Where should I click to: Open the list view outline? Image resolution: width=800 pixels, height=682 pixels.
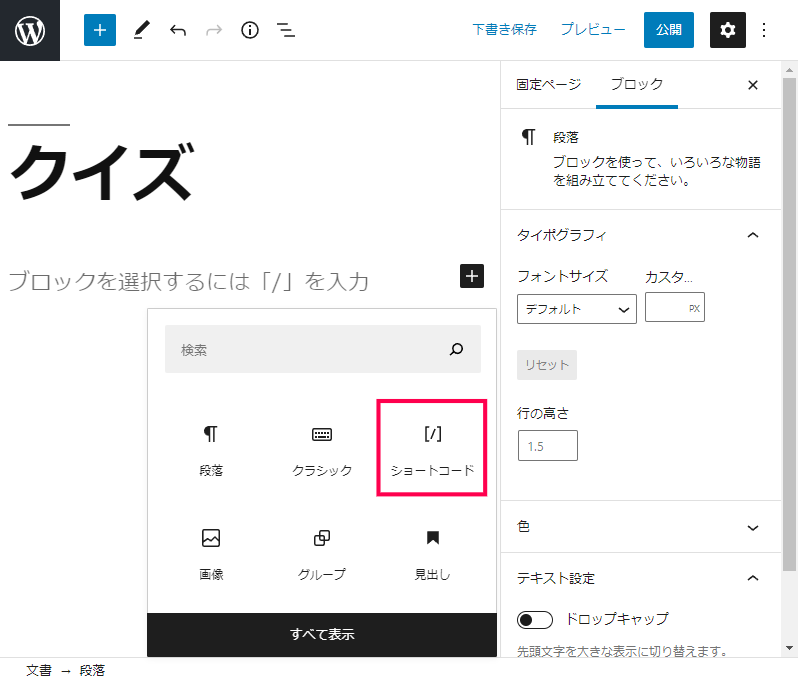coord(286,30)
